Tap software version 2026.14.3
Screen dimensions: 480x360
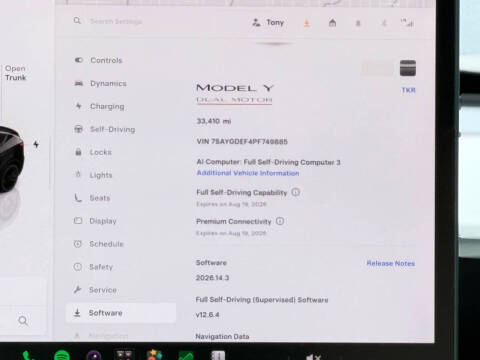(212, 278)
